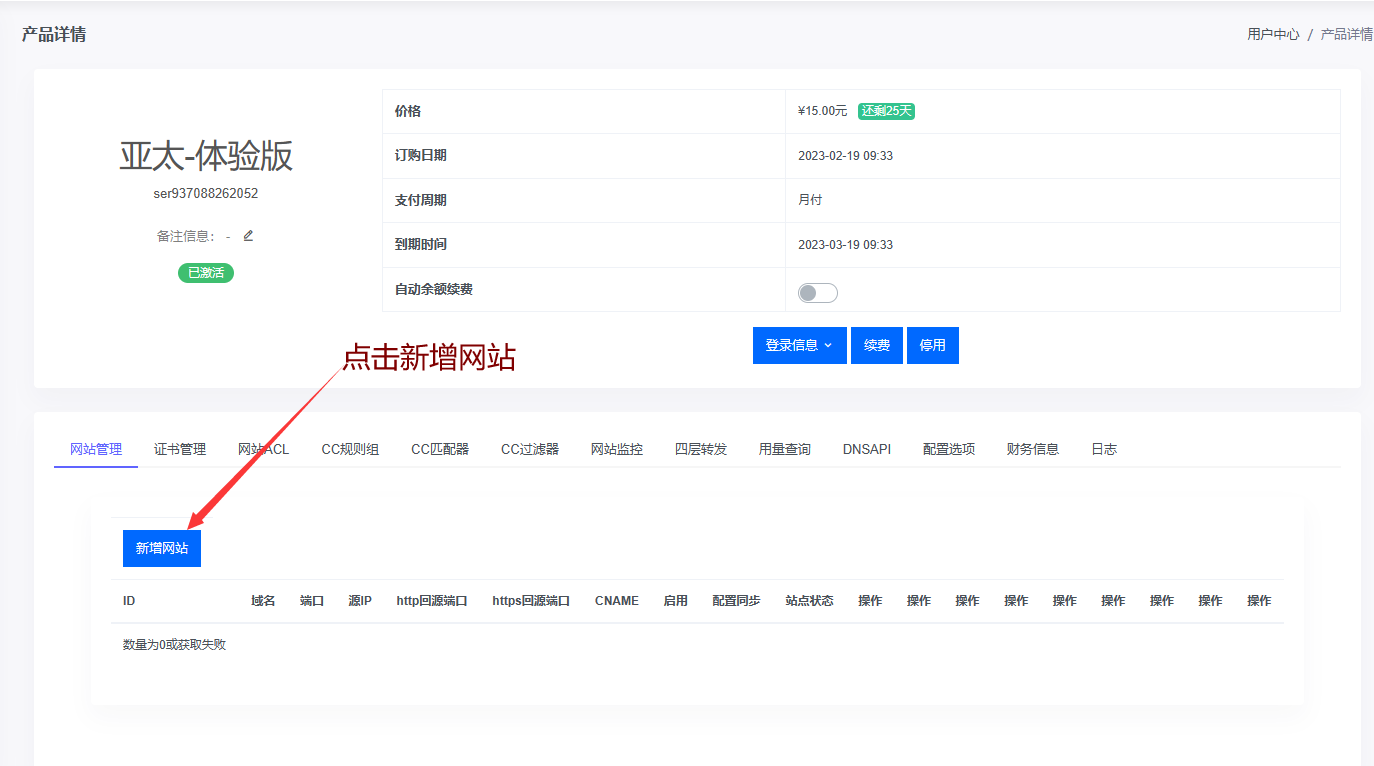The height and width of the screenshot is (766, 1374).
Task: Open the 四层转发 tab
Action: coord(701,449)
